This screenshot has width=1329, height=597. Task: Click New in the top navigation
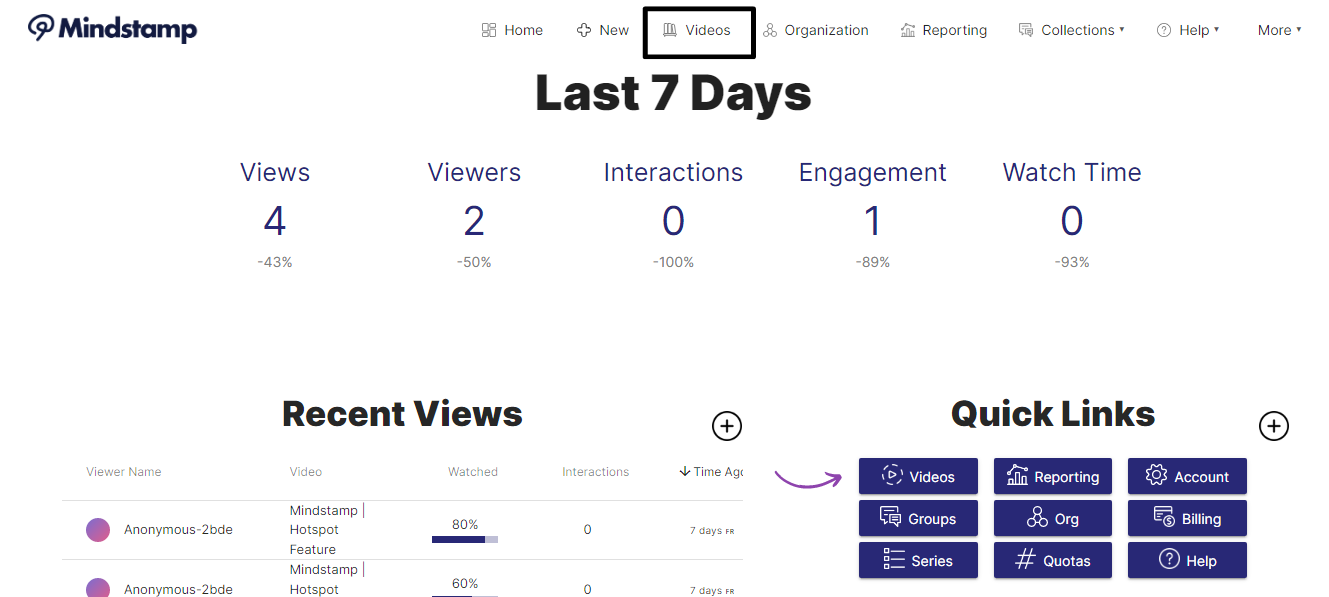point(603,30)
